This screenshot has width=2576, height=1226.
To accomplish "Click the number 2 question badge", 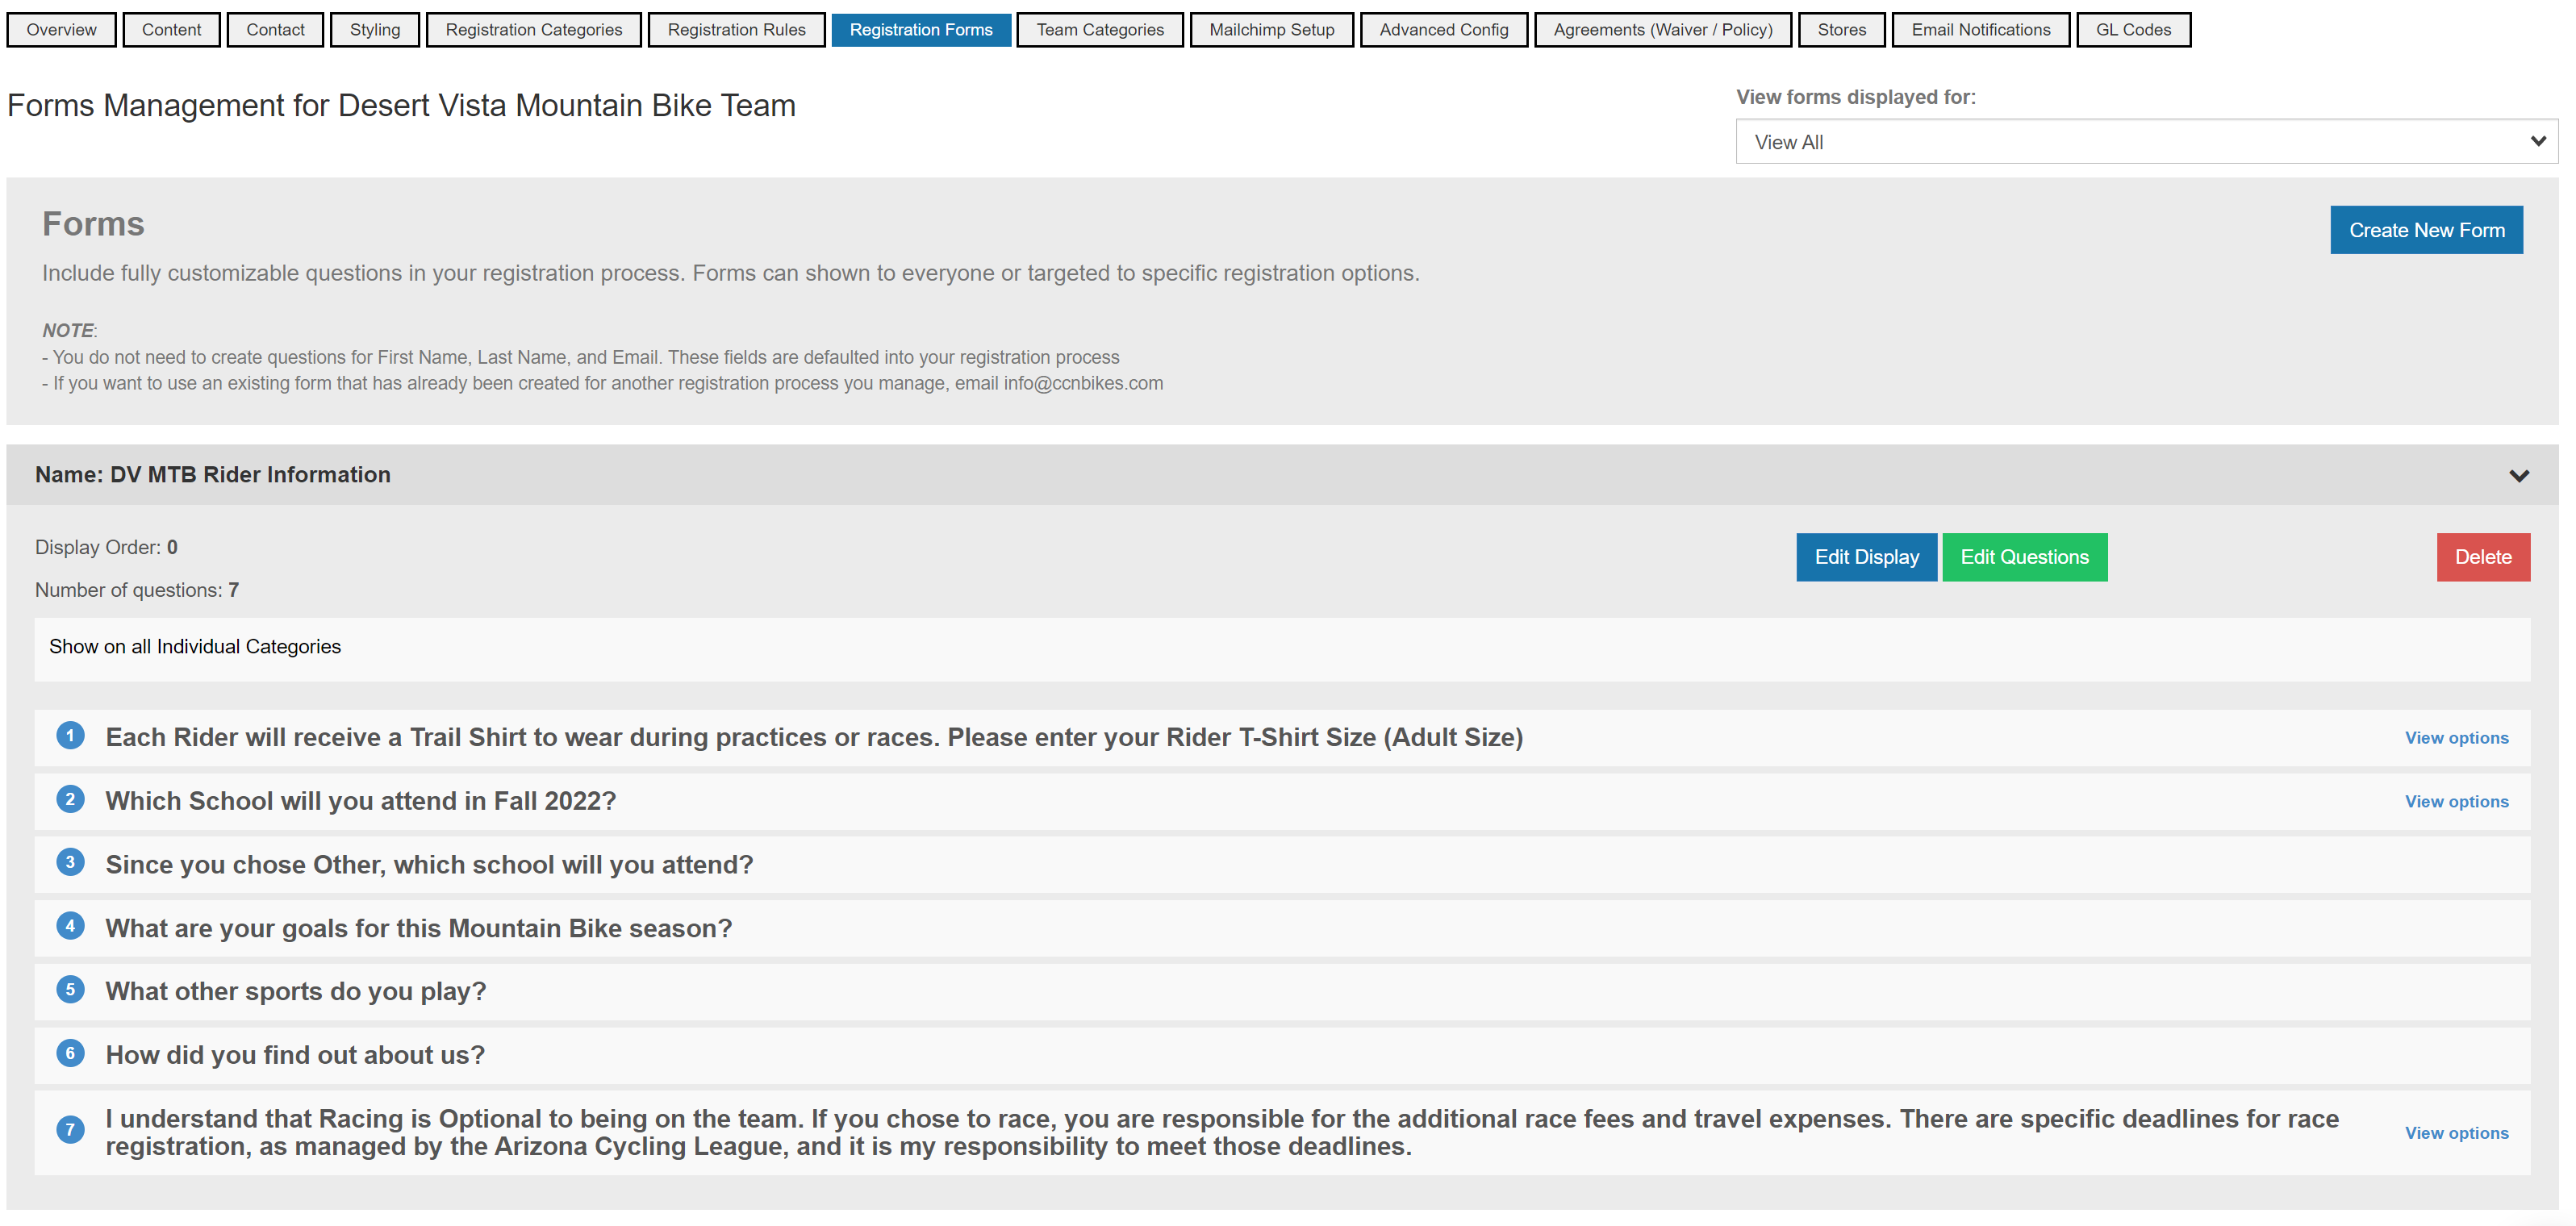I will pos(70,799).
